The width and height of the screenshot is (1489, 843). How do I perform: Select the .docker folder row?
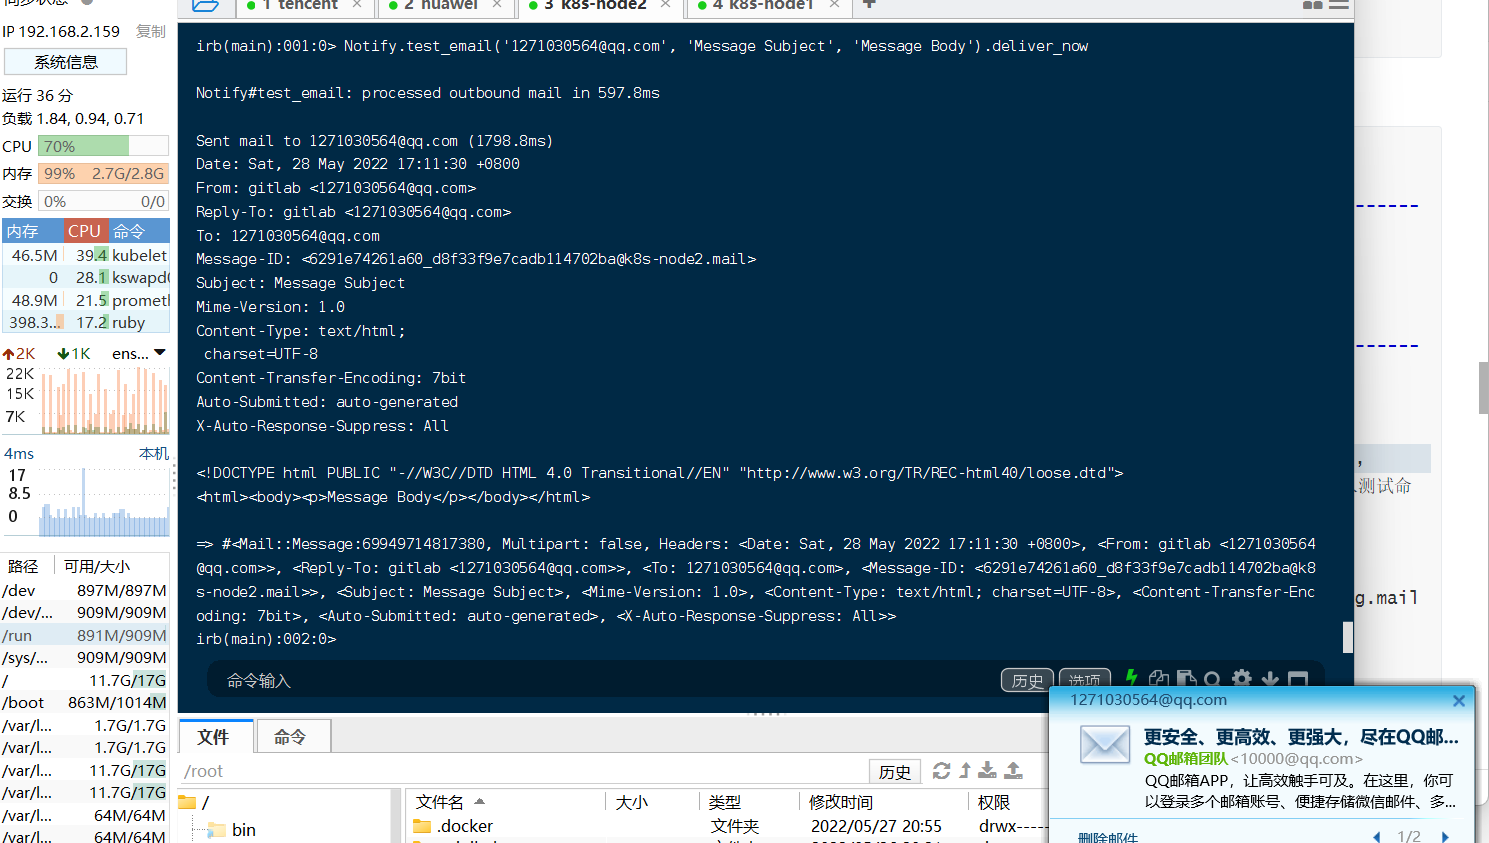pyautogui.click(x=727, y=826)
